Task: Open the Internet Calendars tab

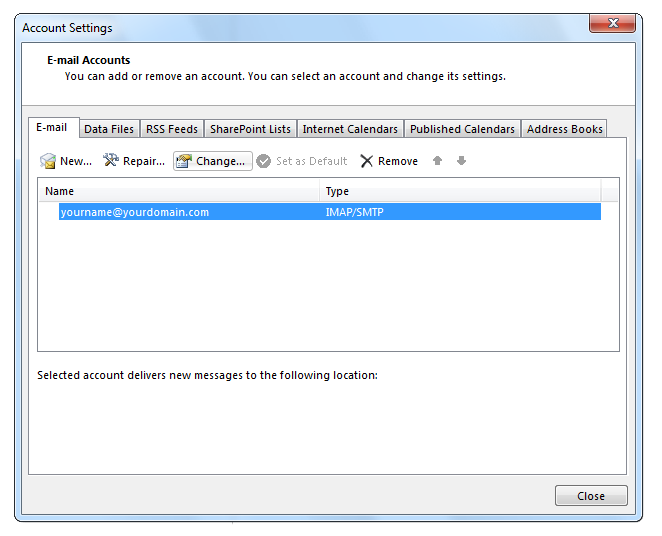Action: click(x=350, y=129)
